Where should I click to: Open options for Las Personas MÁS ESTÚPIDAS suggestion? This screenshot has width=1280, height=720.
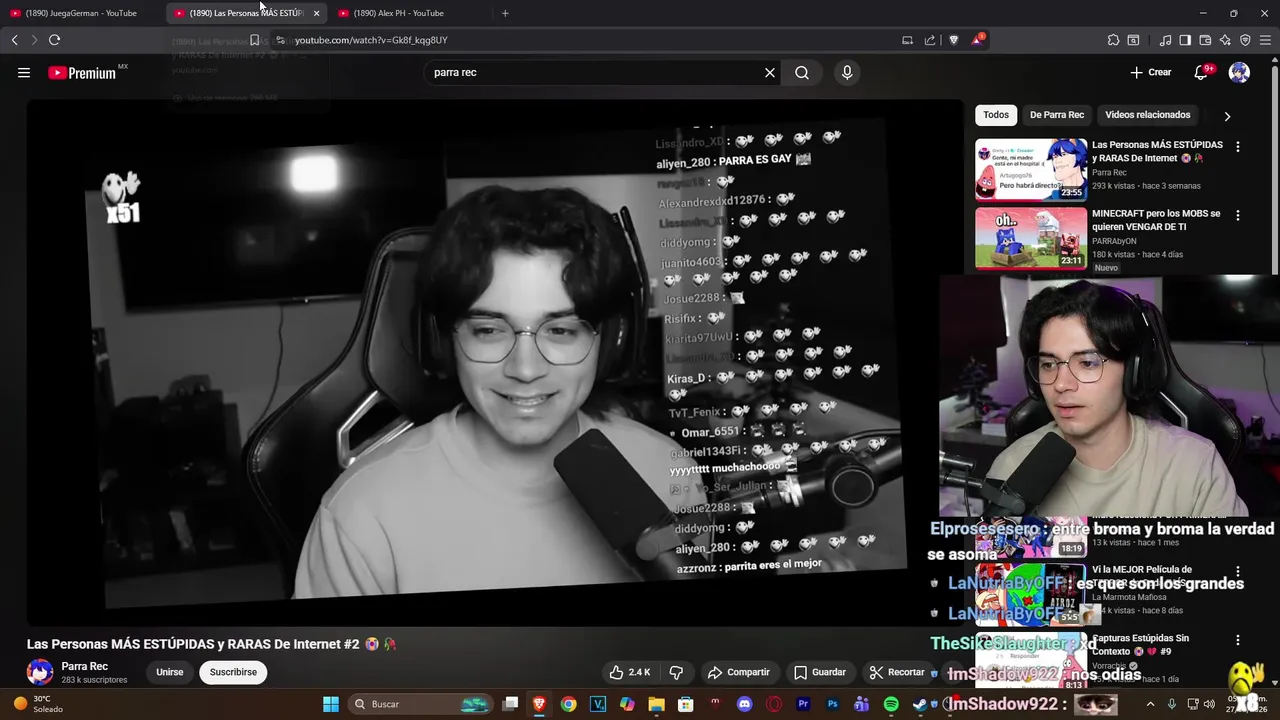1238,147
